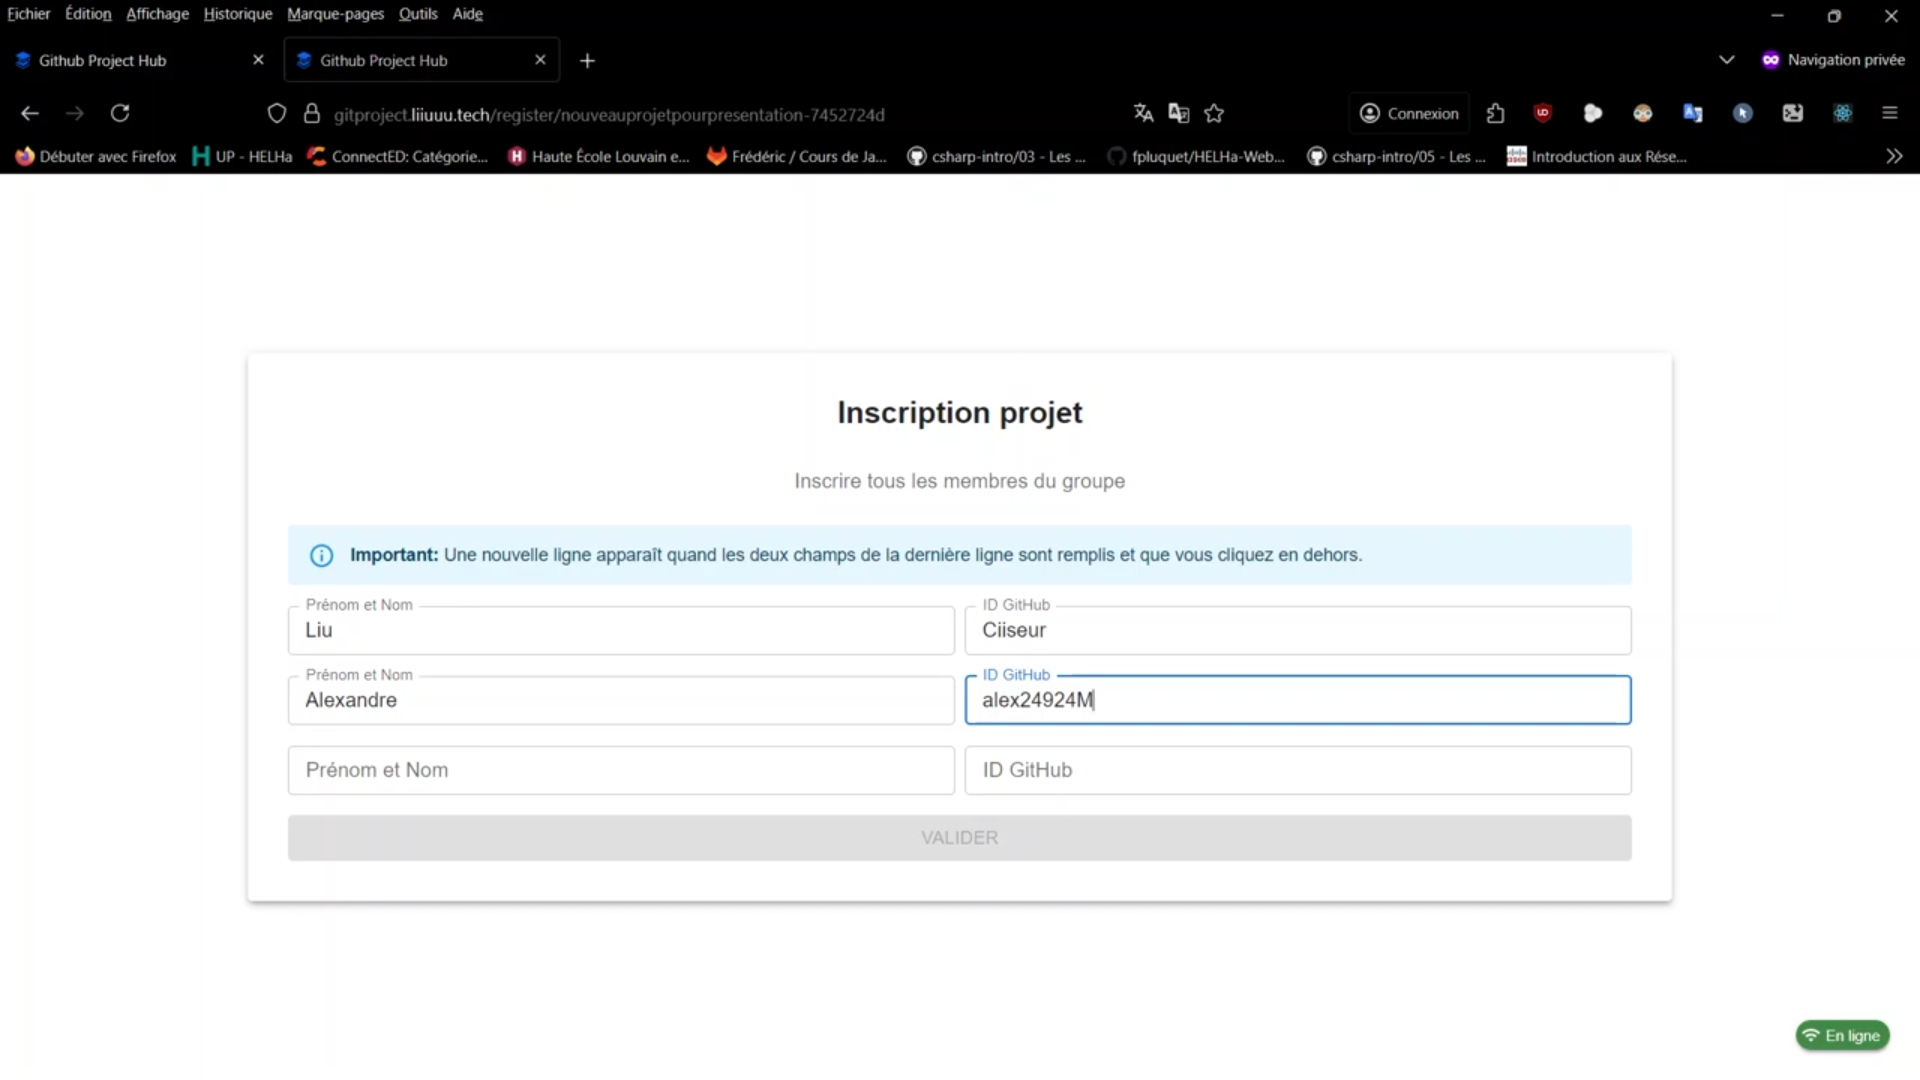The height and width of the screenshot is (1080, 1920).
Task: Show more bookmarks overflow chevron
Action: [1894, 156]
